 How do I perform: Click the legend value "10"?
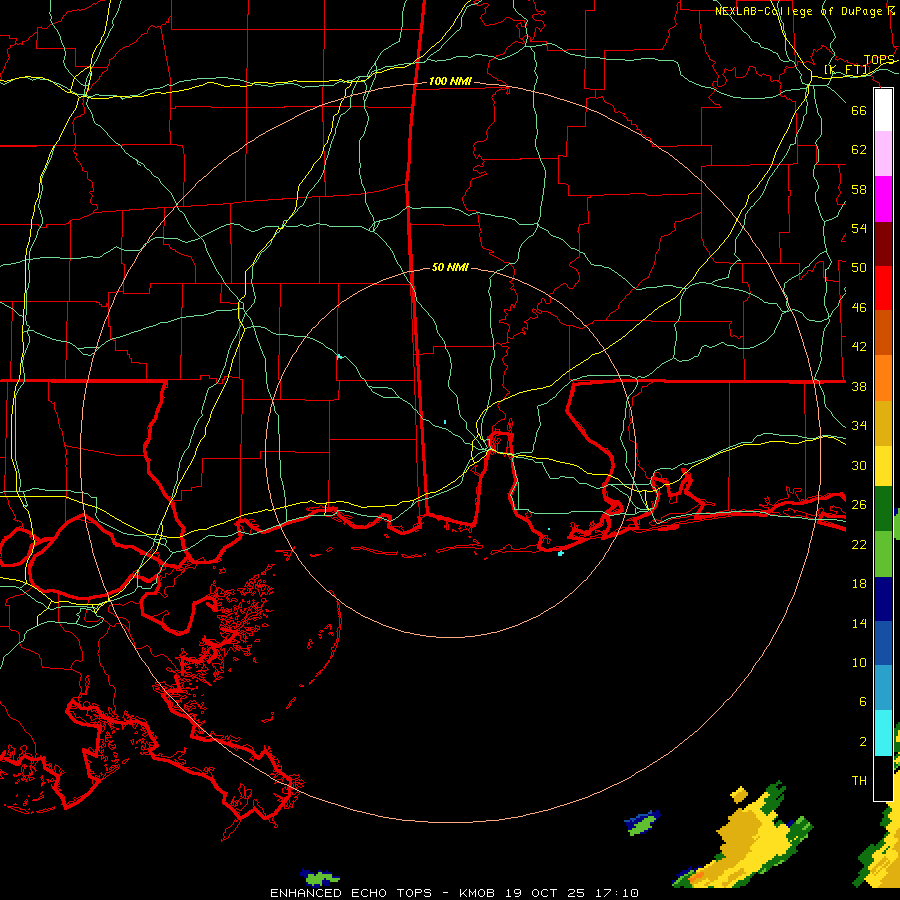[x=859, y=662]
